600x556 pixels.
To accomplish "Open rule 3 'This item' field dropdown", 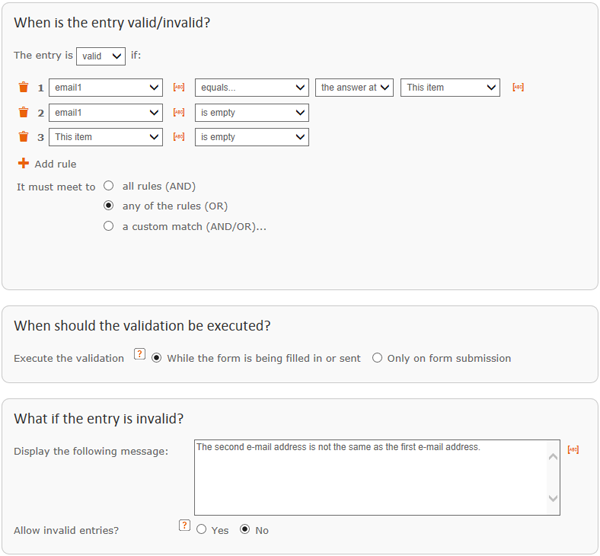I will point(106,137).
